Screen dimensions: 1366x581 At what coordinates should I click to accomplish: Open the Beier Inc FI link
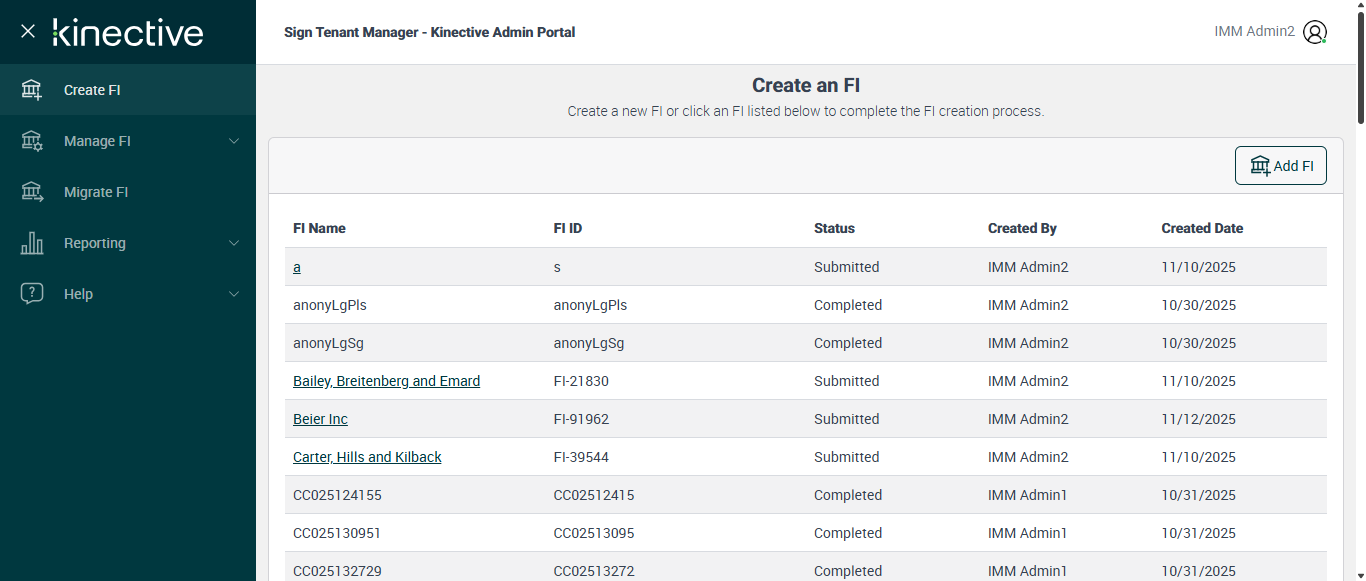(x=320, y=419)
